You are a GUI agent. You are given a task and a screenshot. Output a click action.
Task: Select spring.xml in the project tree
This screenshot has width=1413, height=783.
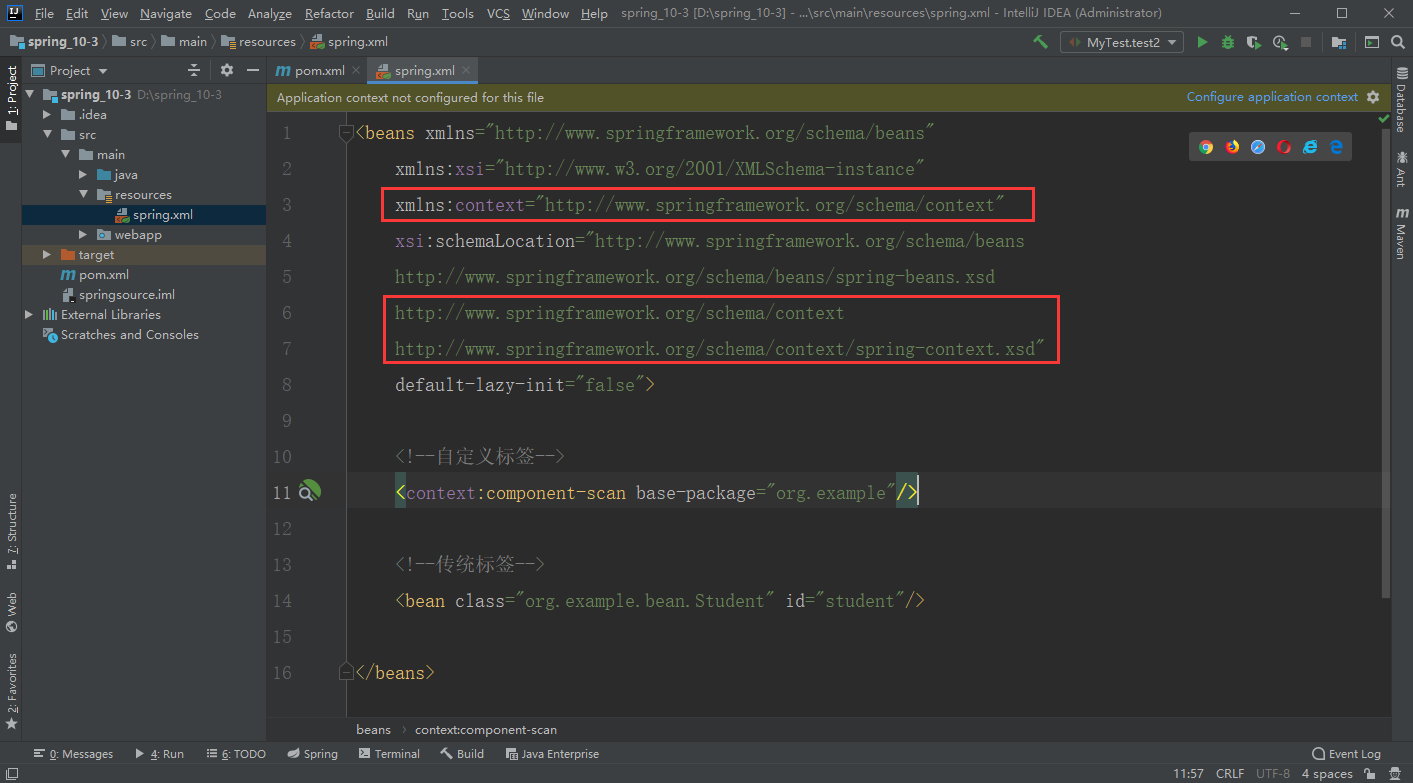coord(154,214)
